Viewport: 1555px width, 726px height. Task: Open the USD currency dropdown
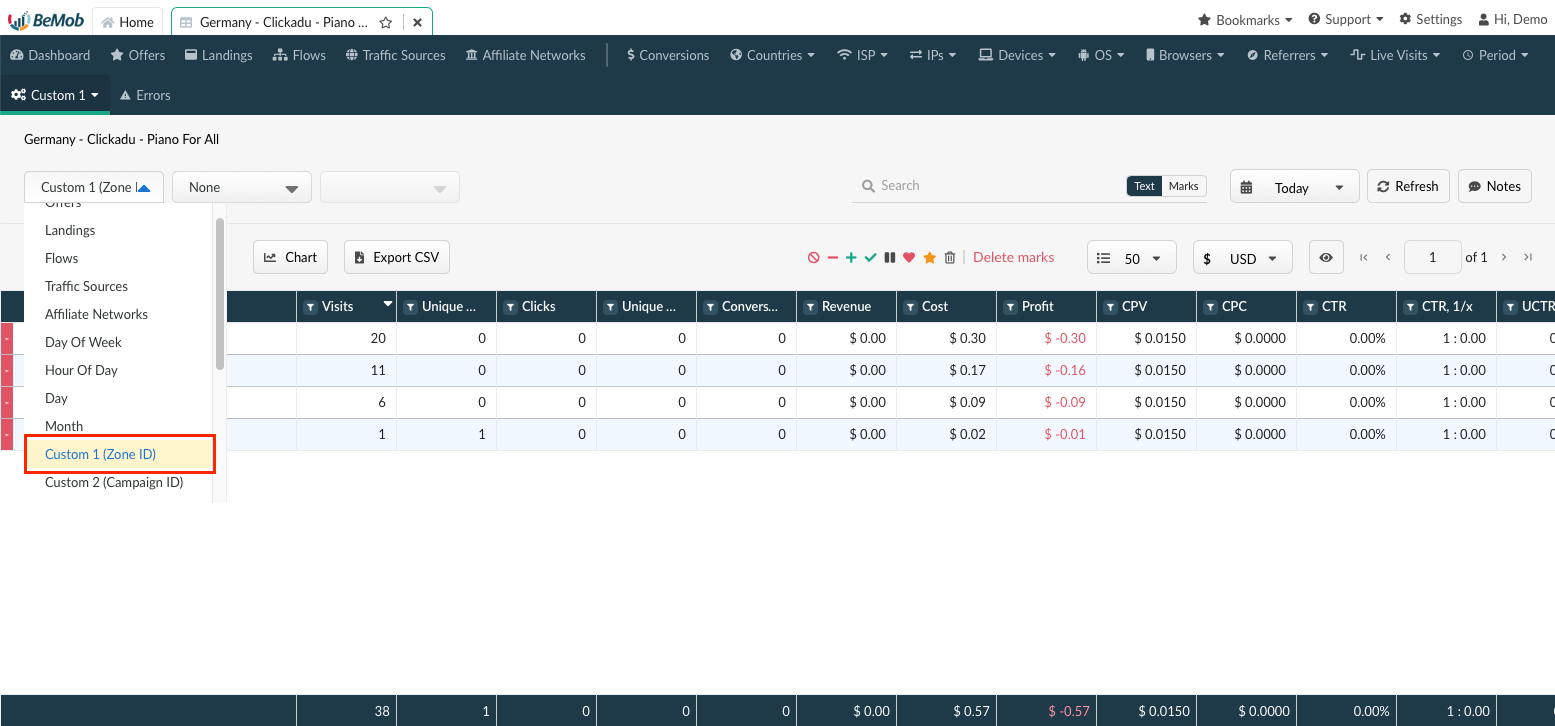[1242, 258]
